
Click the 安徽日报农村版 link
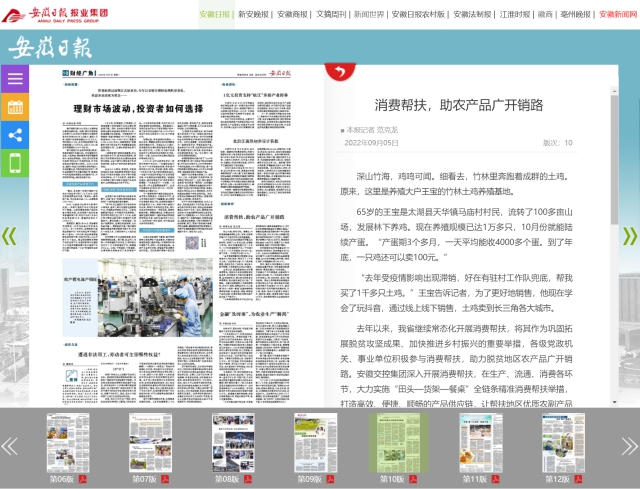(419, 14)
